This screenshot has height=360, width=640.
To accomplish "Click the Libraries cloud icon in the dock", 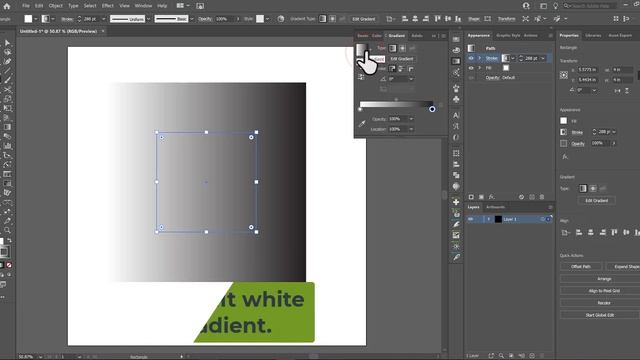I will click(456, 50).
